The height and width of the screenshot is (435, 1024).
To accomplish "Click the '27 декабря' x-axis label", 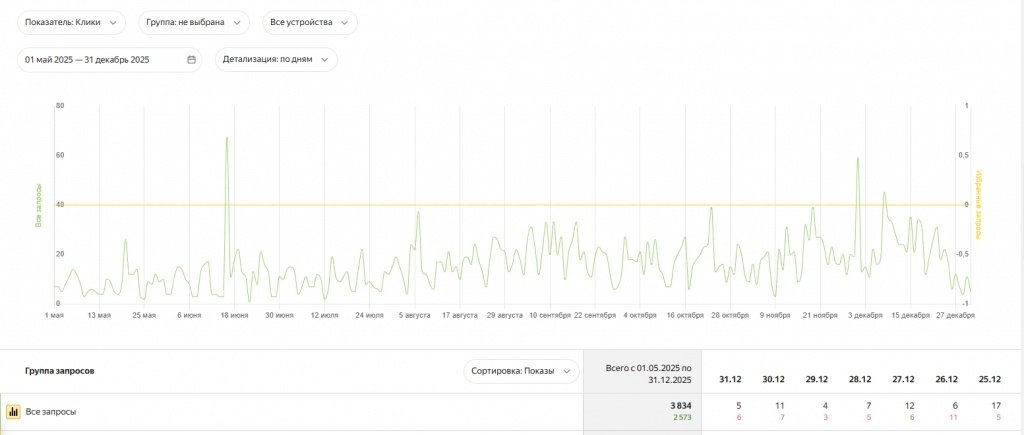I will tap(955, 315).
